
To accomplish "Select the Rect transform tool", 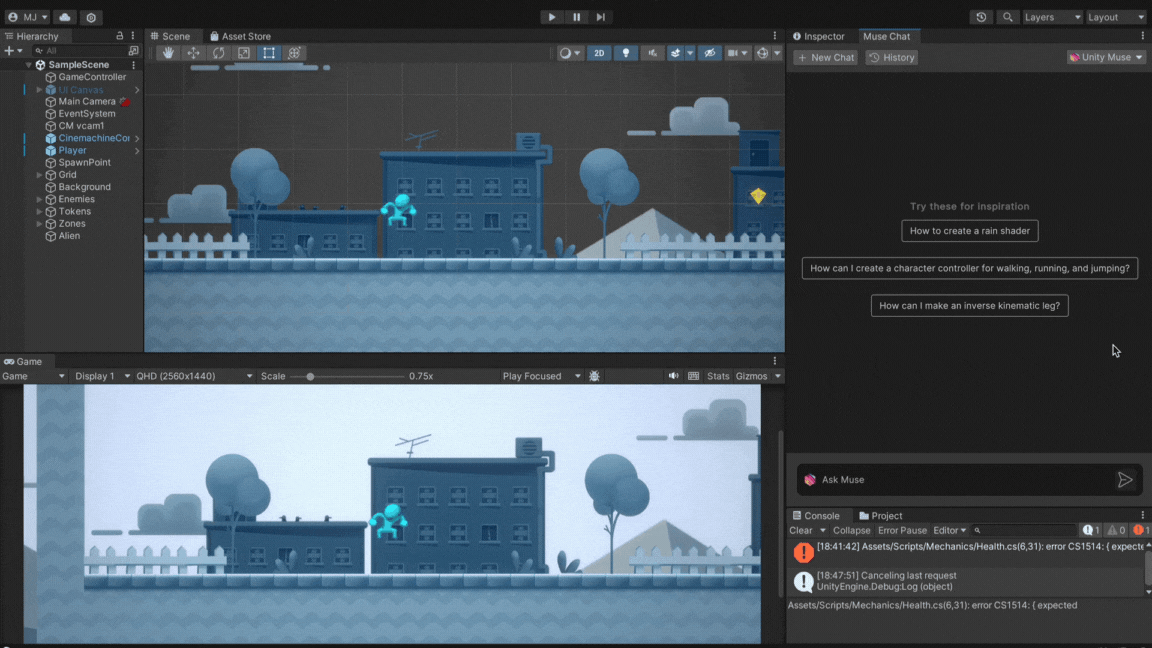I will (269, 53).
